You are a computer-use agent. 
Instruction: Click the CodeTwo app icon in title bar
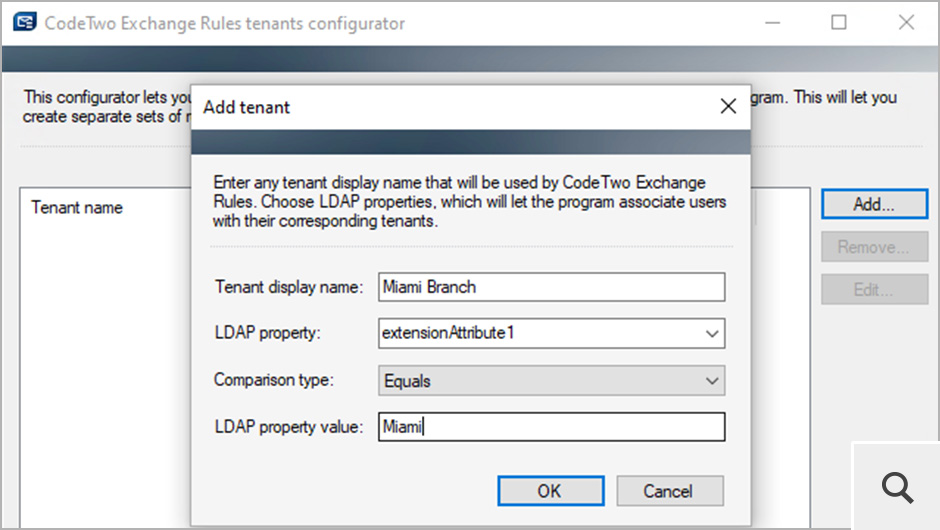point(24,23)
